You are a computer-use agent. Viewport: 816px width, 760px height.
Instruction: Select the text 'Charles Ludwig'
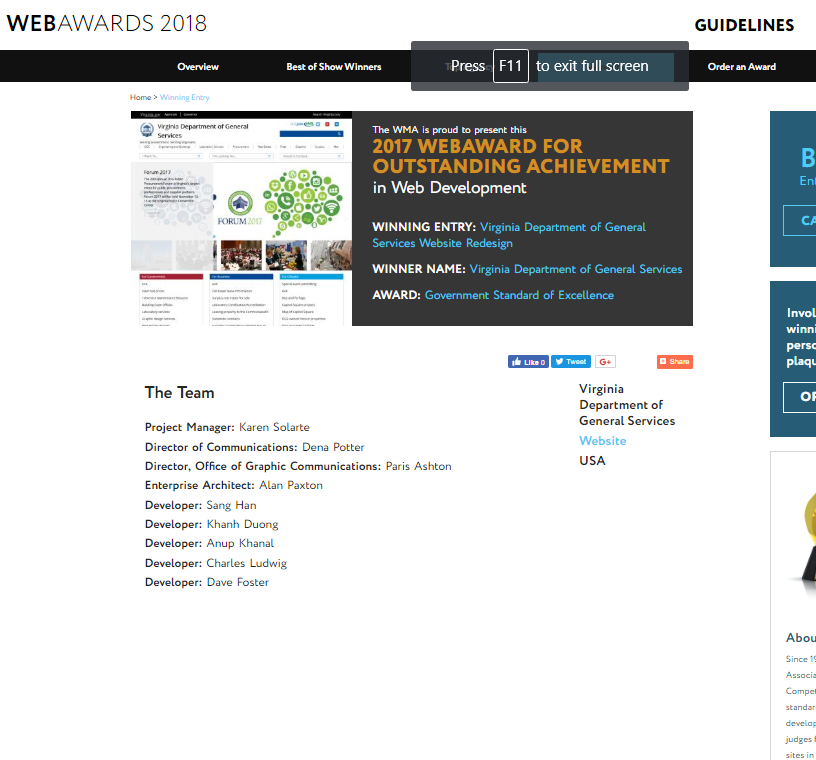pyautogui.click(x=247, y=563)
